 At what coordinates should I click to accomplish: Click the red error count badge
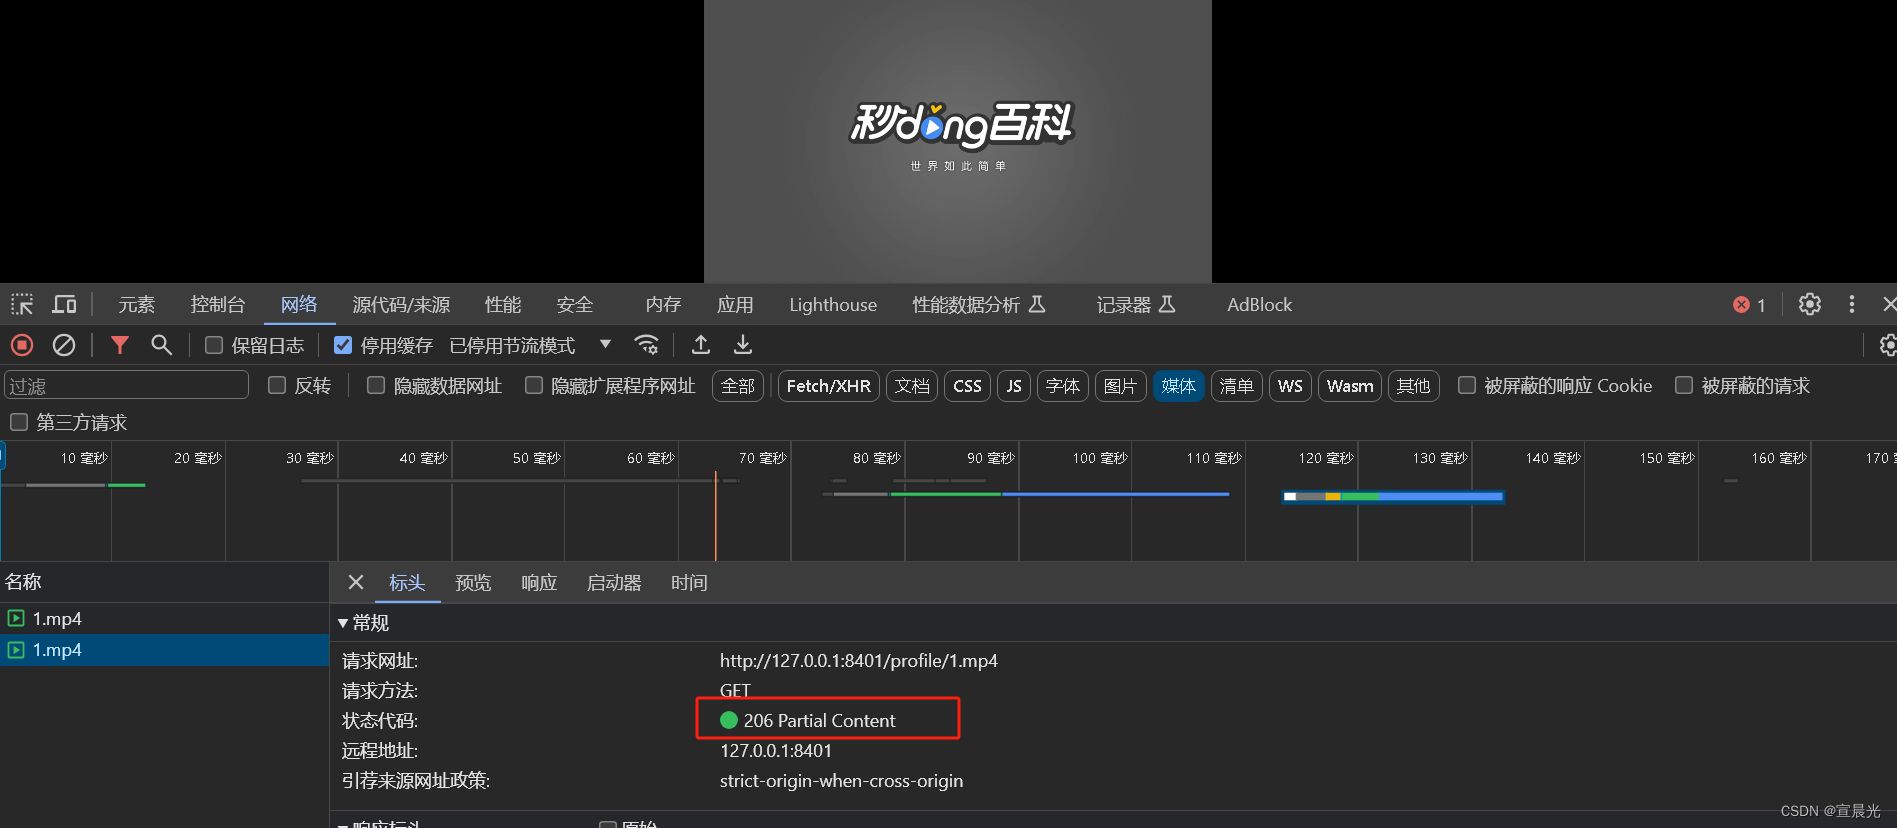point(1749,305)
